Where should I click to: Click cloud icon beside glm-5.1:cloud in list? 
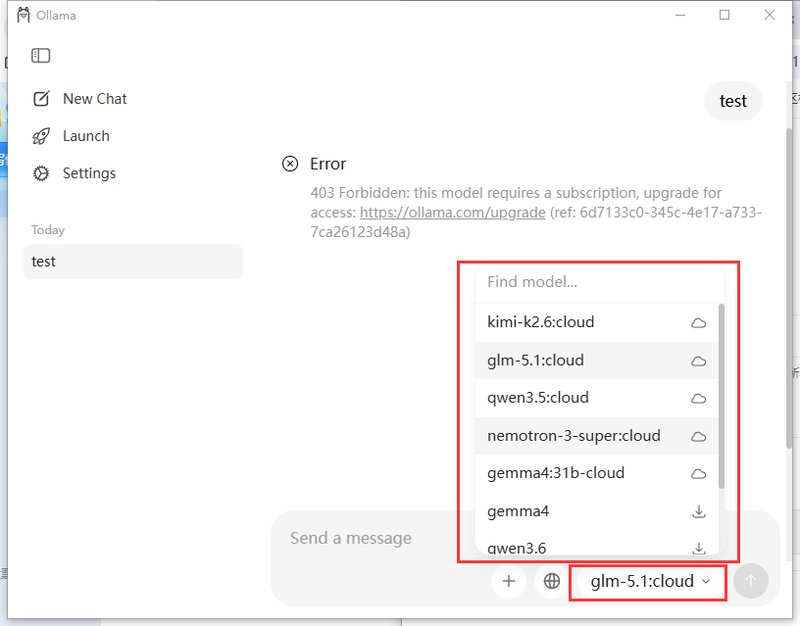click(698, 361)
